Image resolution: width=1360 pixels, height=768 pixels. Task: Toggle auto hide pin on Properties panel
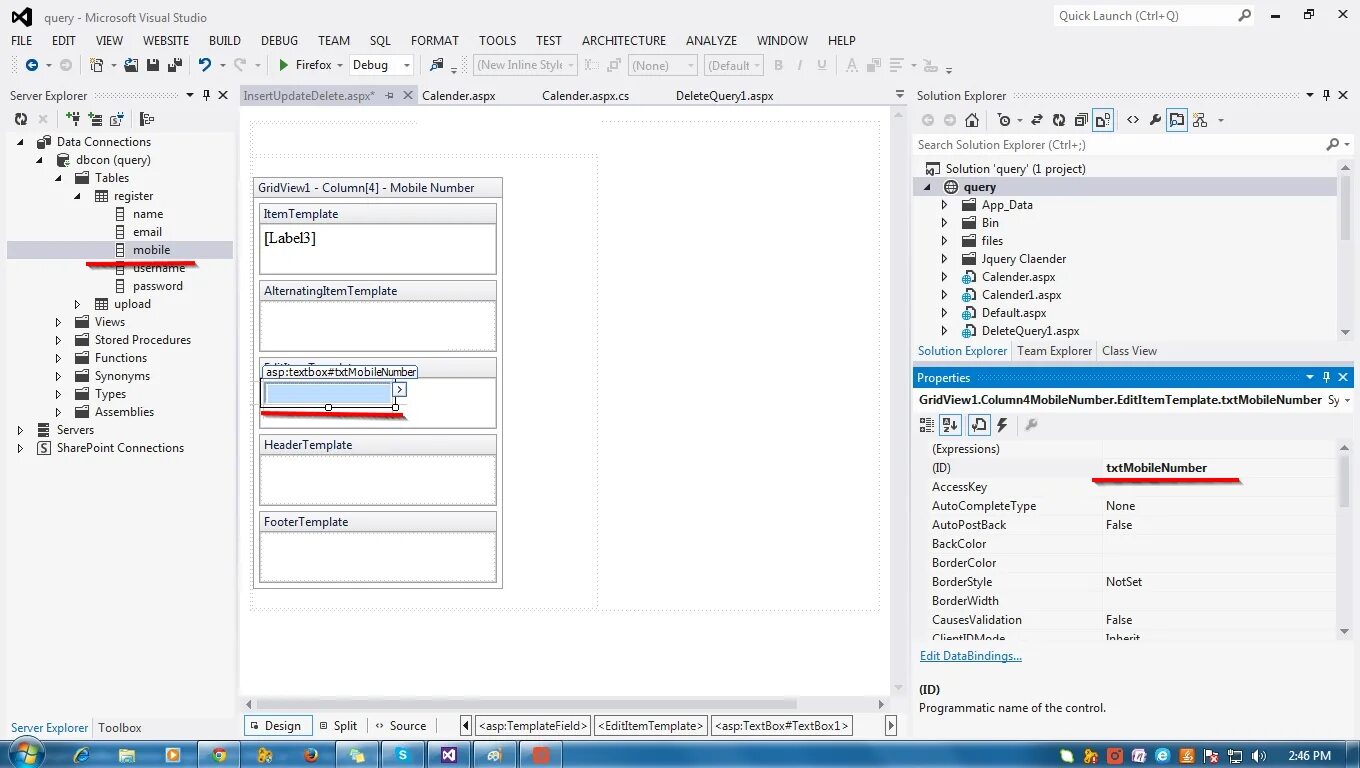tap(1327, 377)
